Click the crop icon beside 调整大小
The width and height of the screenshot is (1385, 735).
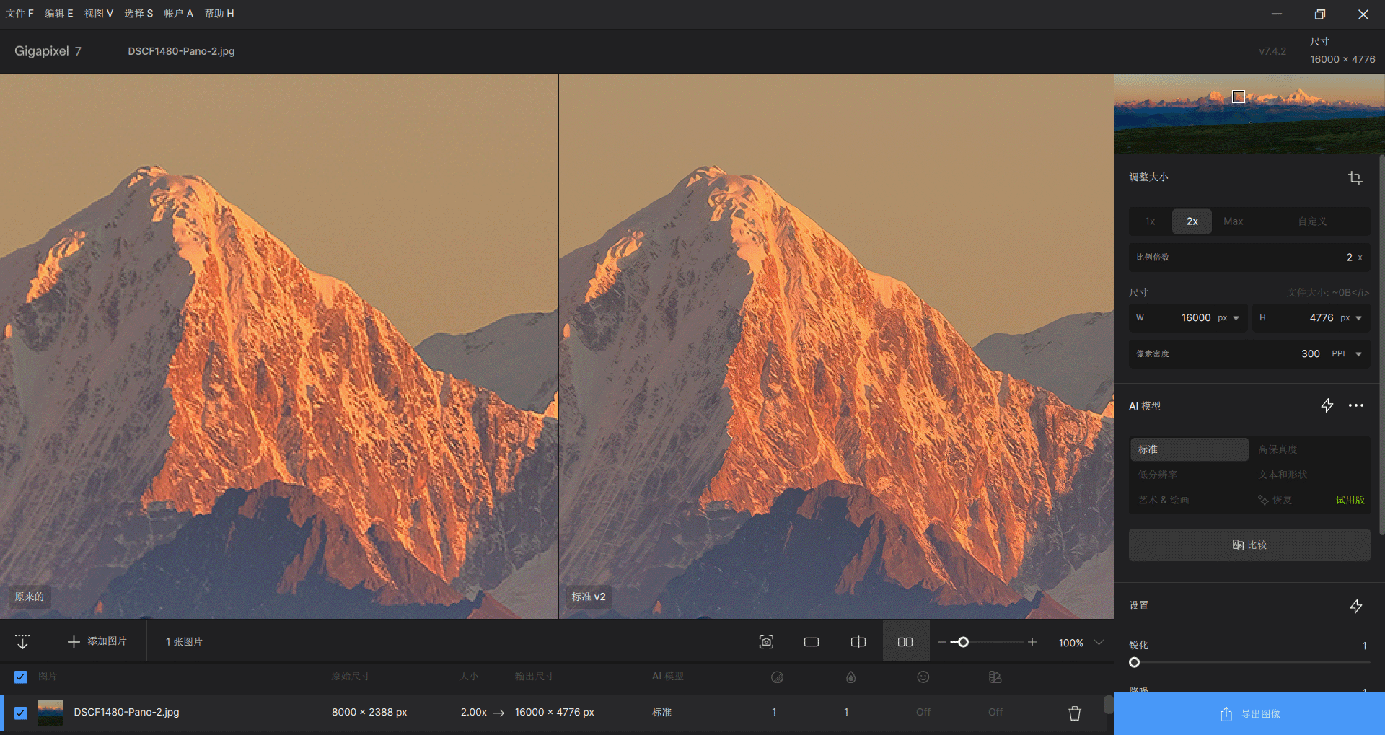1355,178
